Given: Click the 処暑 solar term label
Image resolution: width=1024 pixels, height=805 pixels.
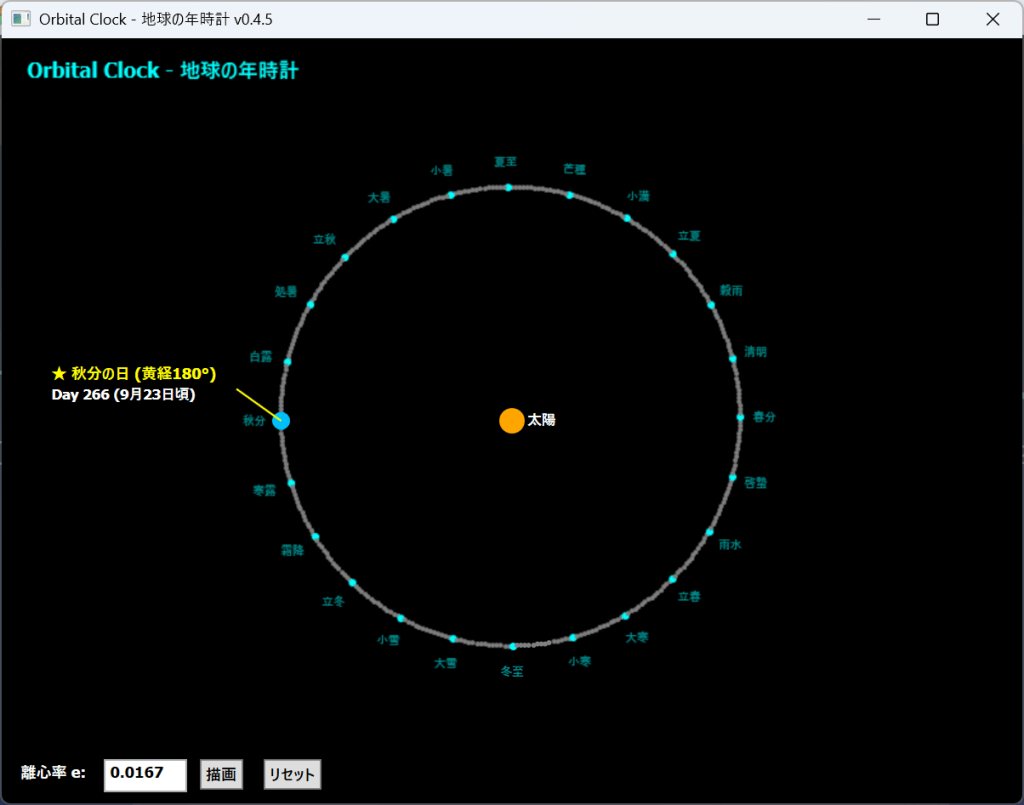Looking at the screenshot, I should [x=286, y=291].
